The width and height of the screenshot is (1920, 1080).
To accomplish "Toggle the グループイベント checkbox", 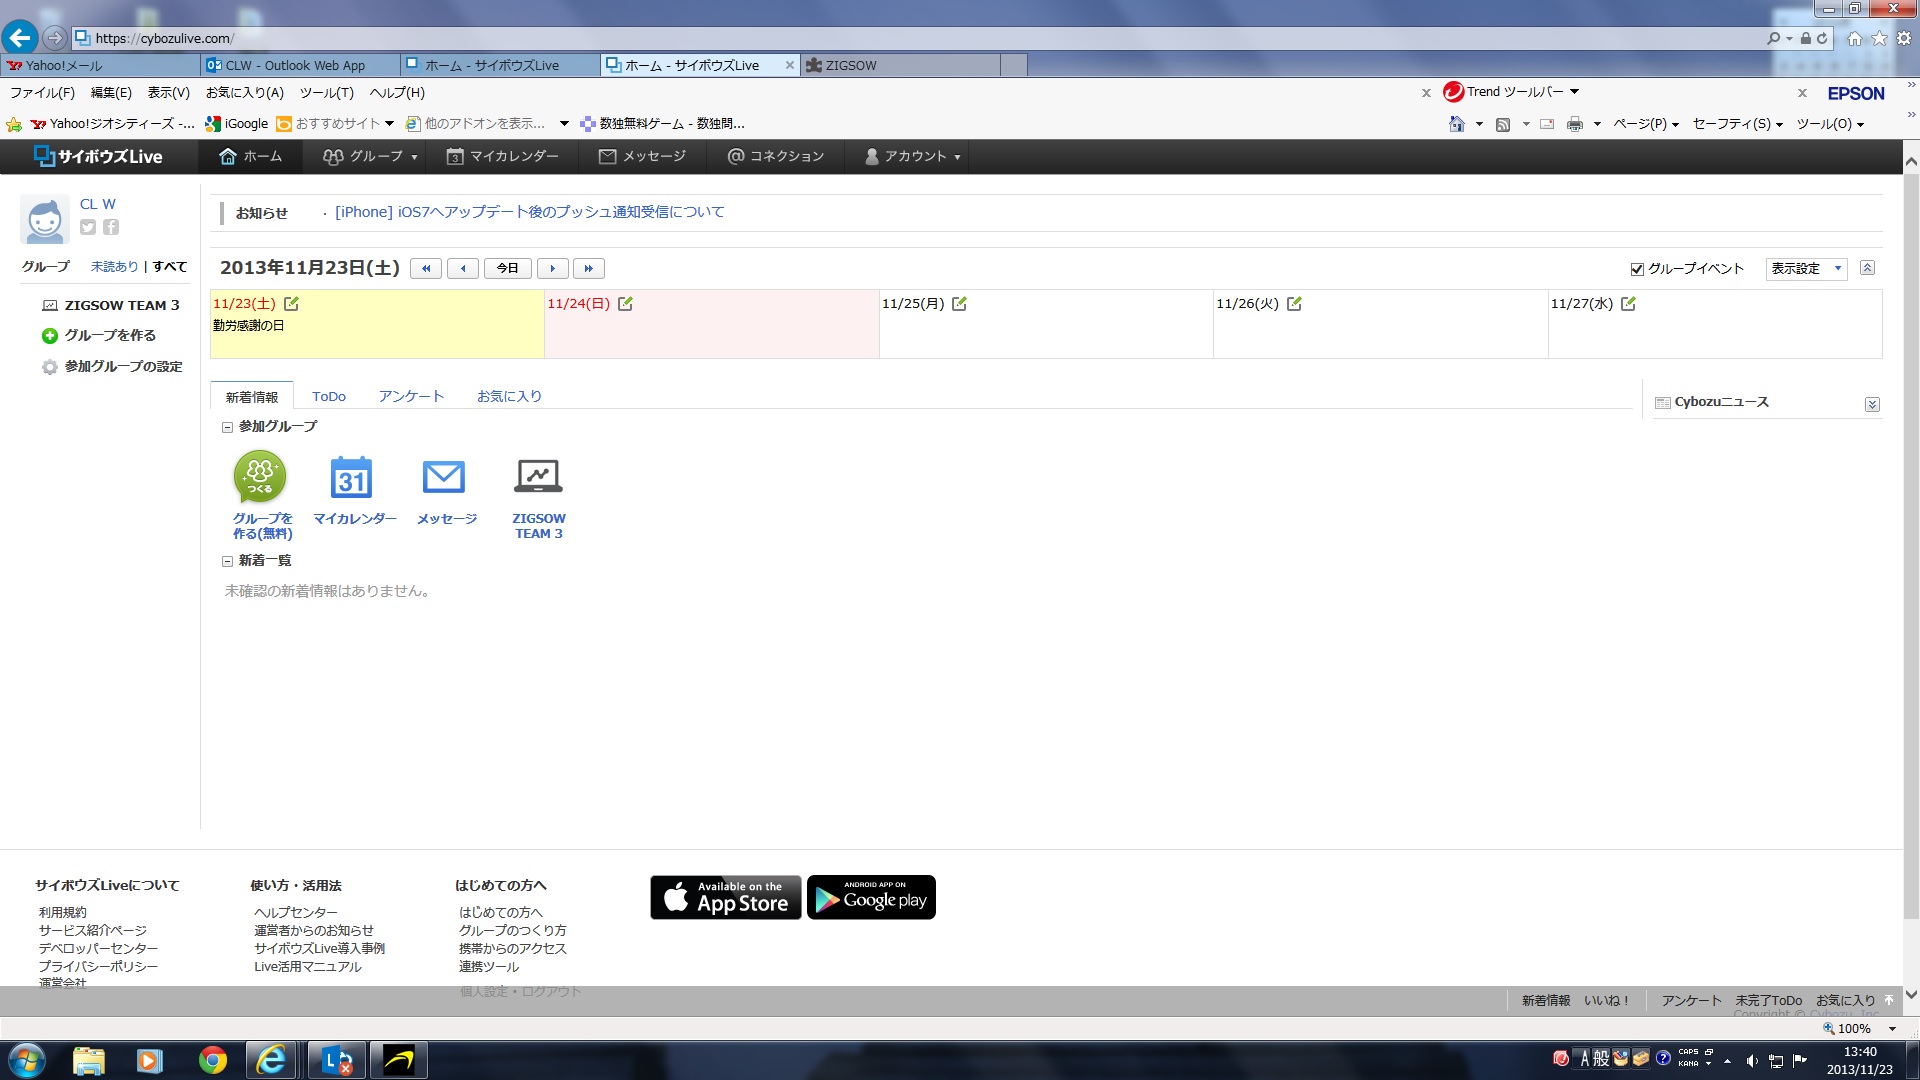I will tap(1637, 269).
